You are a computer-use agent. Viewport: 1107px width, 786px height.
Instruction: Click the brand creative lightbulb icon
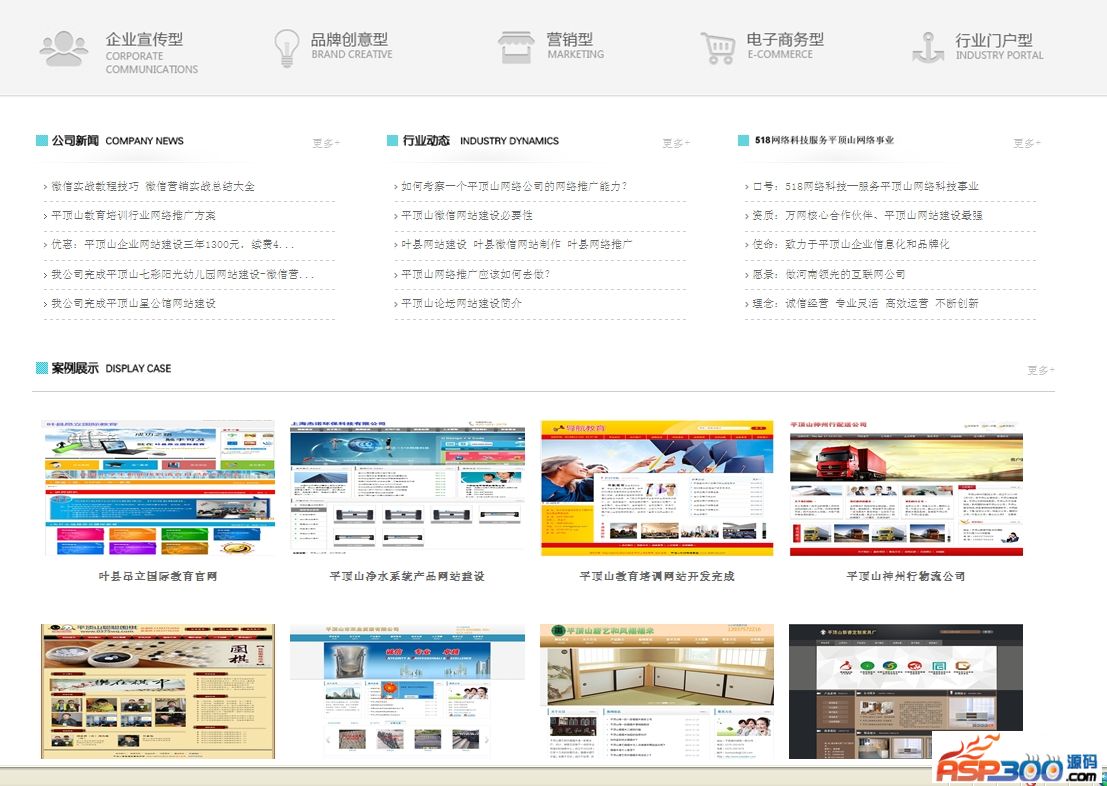pos(287,47)
